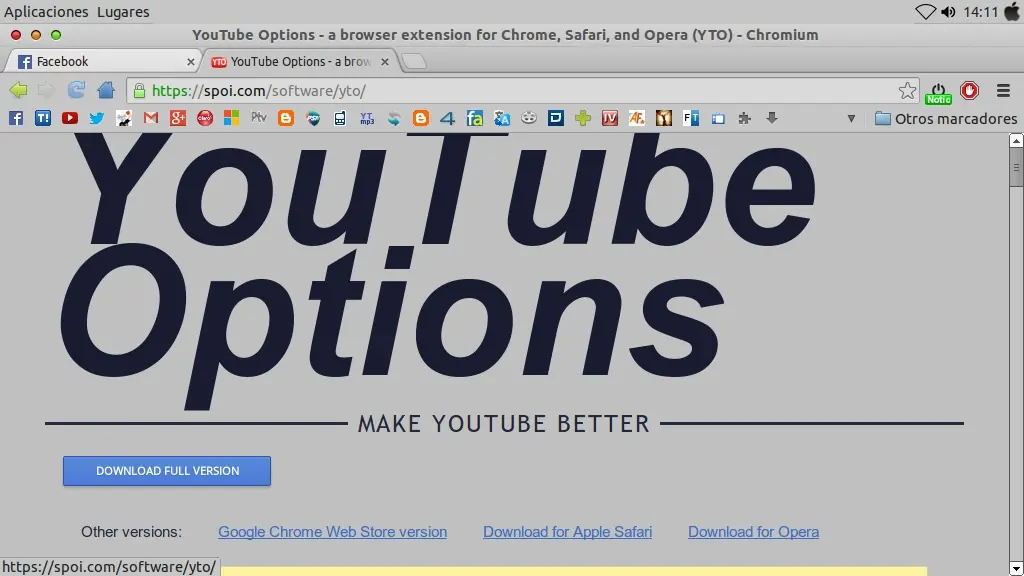
Task: Follow the Download for Apple Safari link
Action: (x=568, y=532)
